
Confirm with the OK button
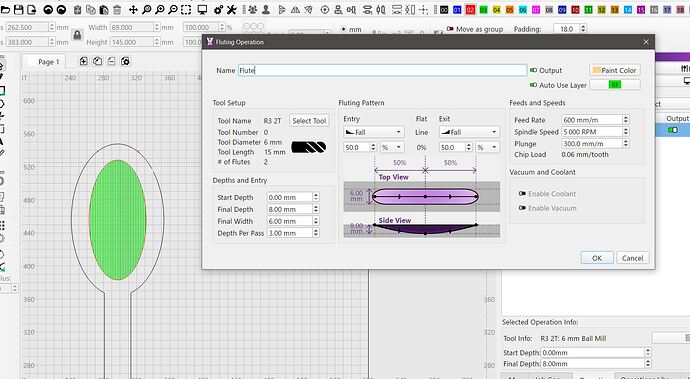[x=597, y=258]
